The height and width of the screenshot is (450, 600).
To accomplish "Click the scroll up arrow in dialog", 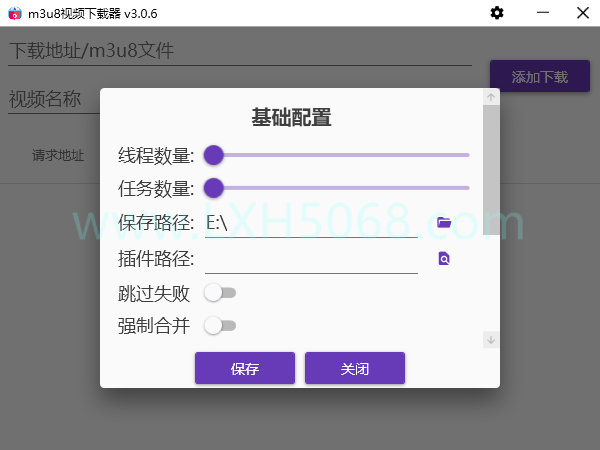I will coord(491,97).
